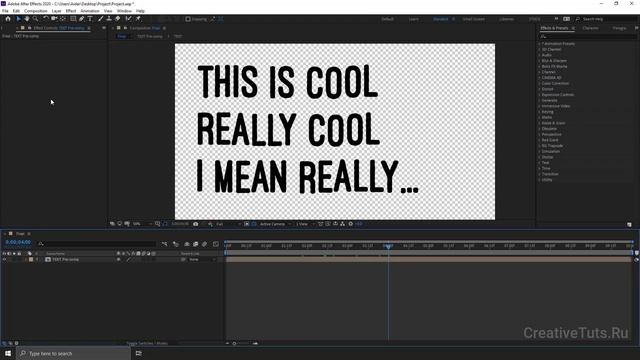Toggle Hide Shy Layers switch in timeline
The height and width of the screenshot is (360, 640).
click(x=187, y=244)
